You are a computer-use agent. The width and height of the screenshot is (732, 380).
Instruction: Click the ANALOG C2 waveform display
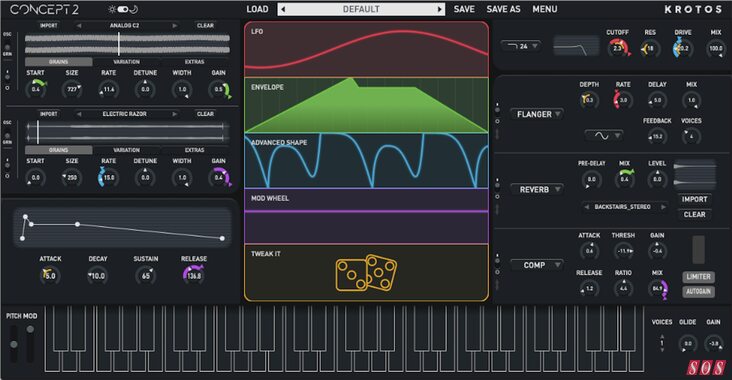coord(127,44)
